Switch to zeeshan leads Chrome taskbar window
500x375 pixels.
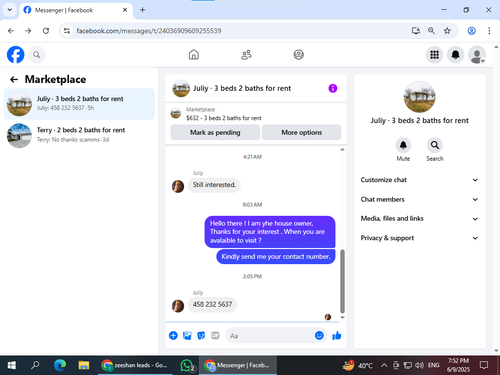[134, 365]
